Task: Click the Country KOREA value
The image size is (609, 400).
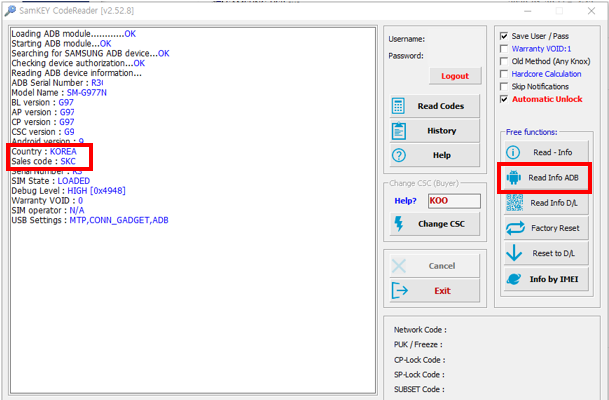Action: [x=63, y=151]
